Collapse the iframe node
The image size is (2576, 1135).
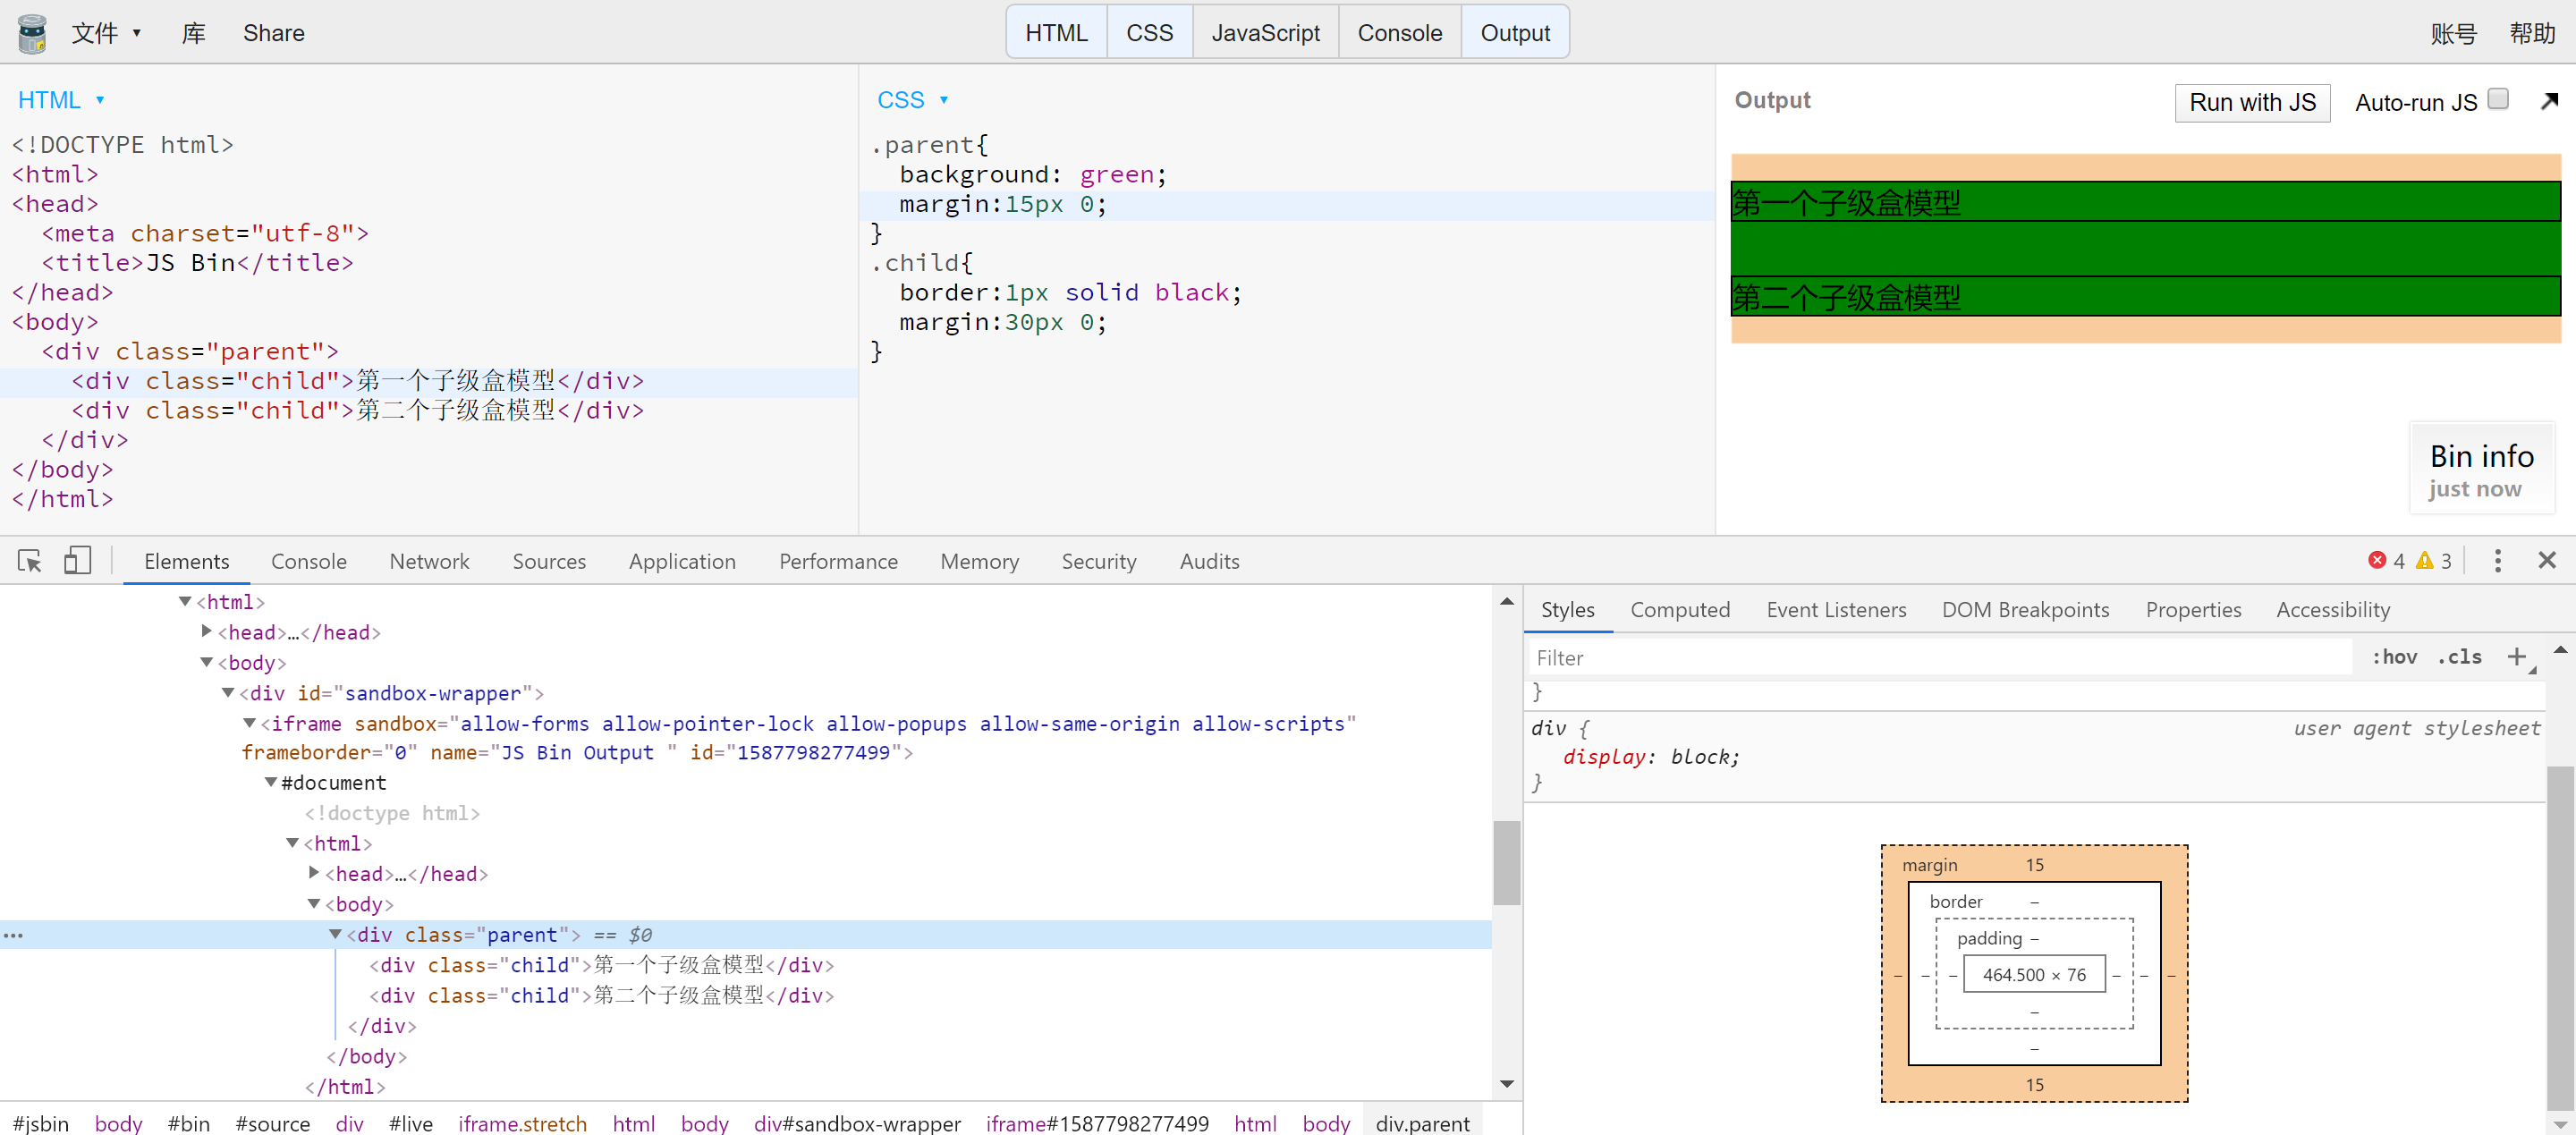[249, 723]
